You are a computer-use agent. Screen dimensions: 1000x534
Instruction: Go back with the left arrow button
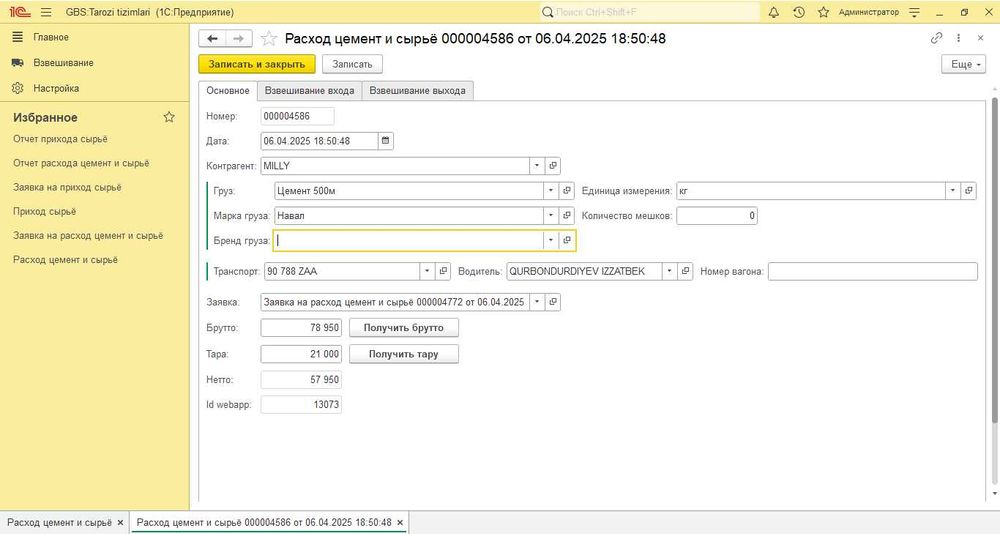(x=212, y=38)
